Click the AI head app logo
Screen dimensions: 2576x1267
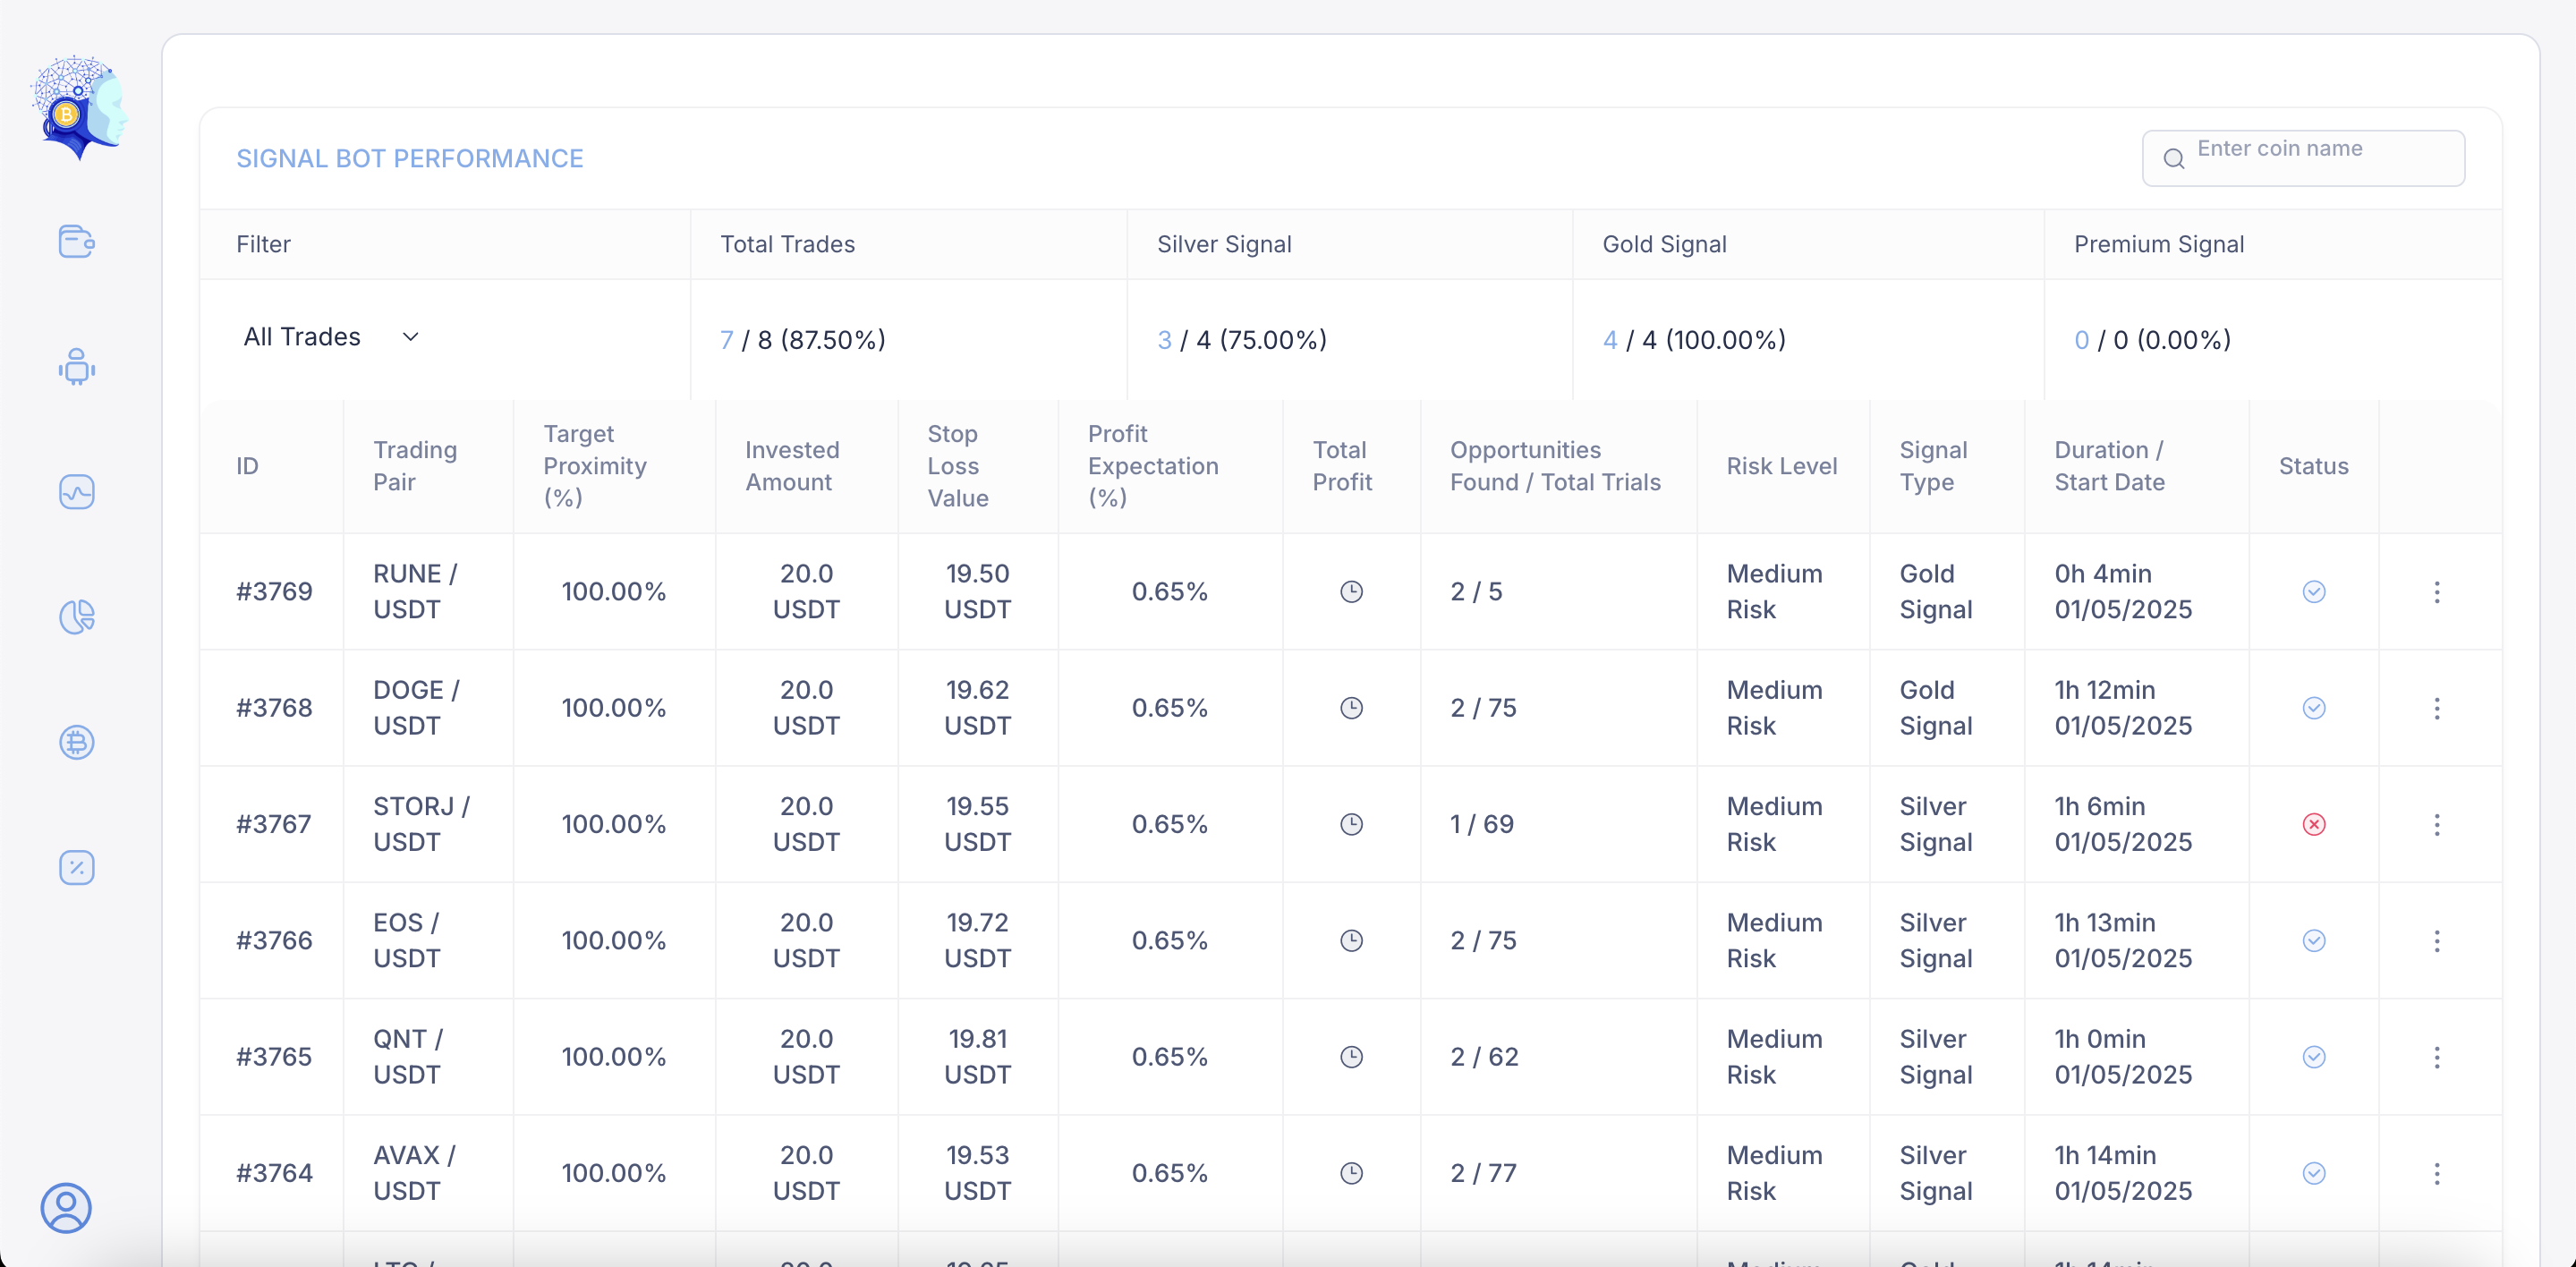79,108
